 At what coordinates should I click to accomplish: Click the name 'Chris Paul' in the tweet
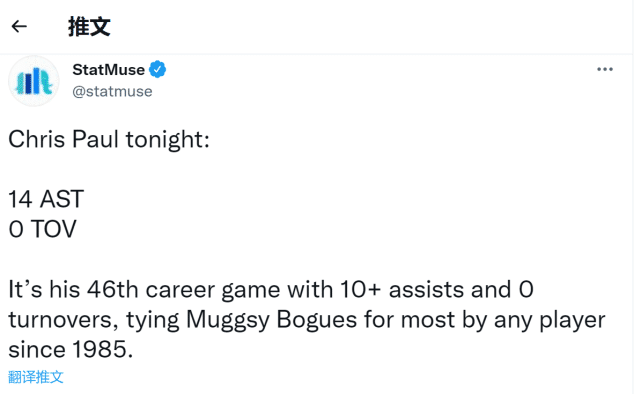pyautogui.click(x=63, y=139)
